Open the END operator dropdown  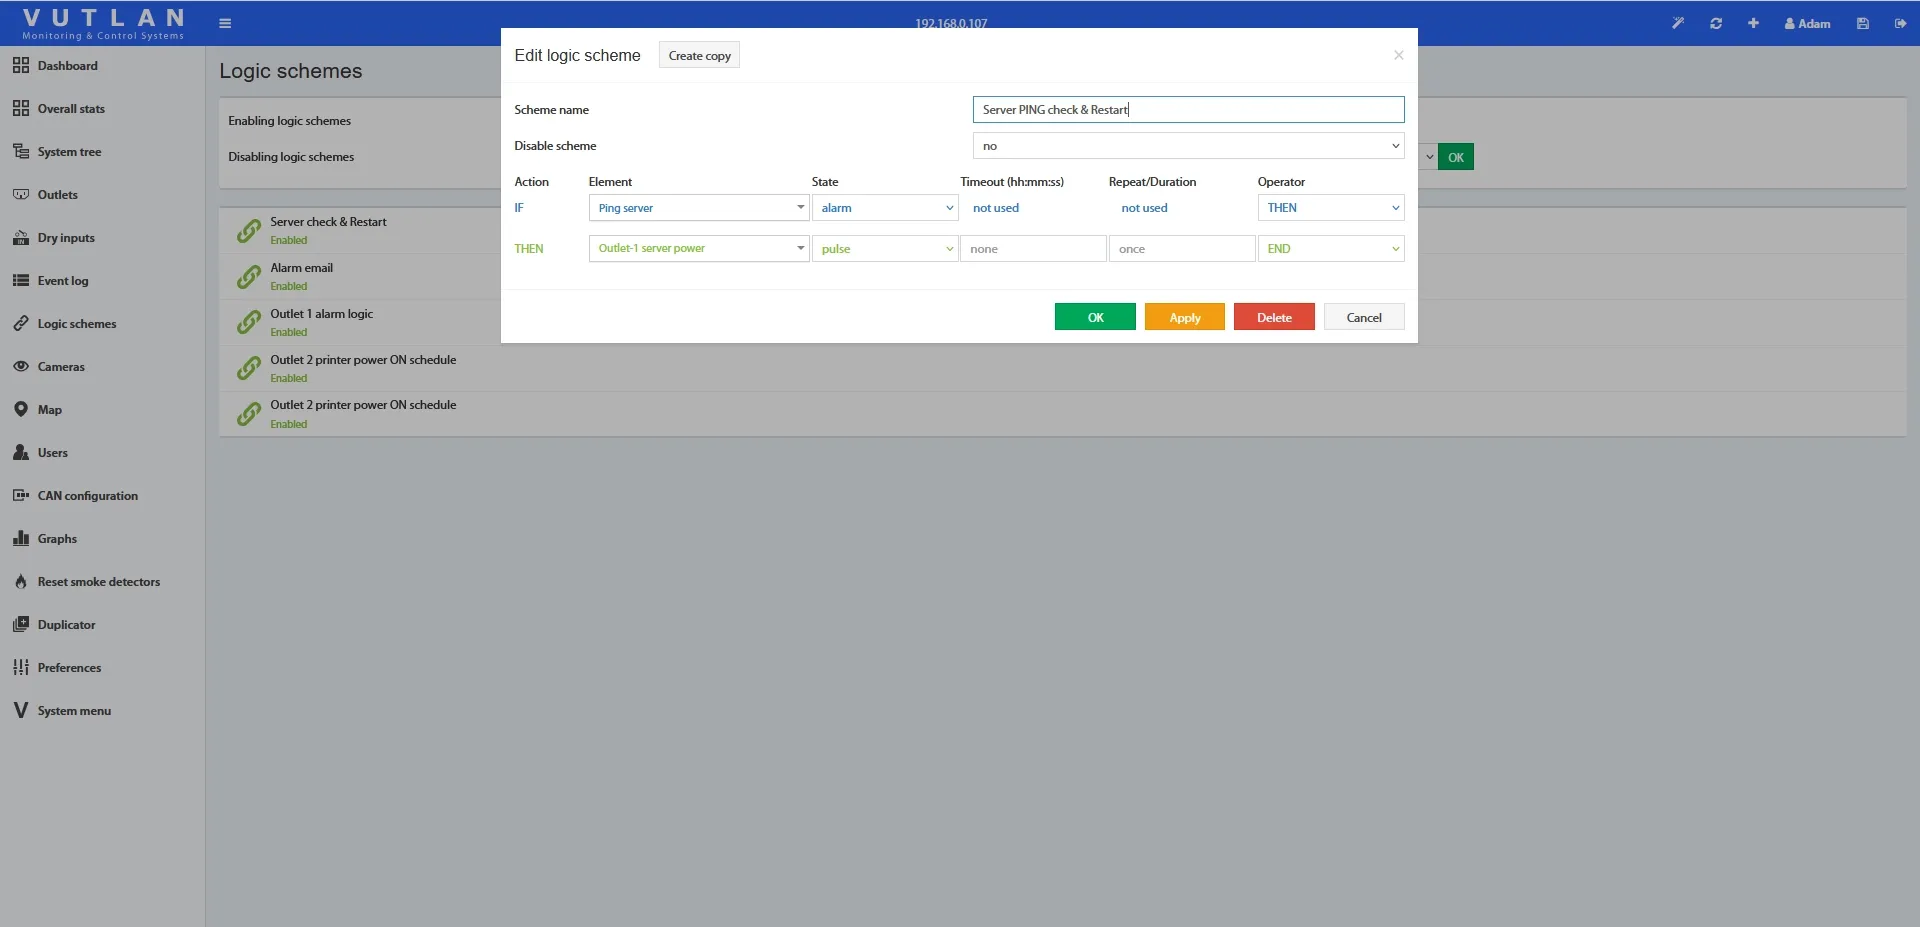[1330, 249]
